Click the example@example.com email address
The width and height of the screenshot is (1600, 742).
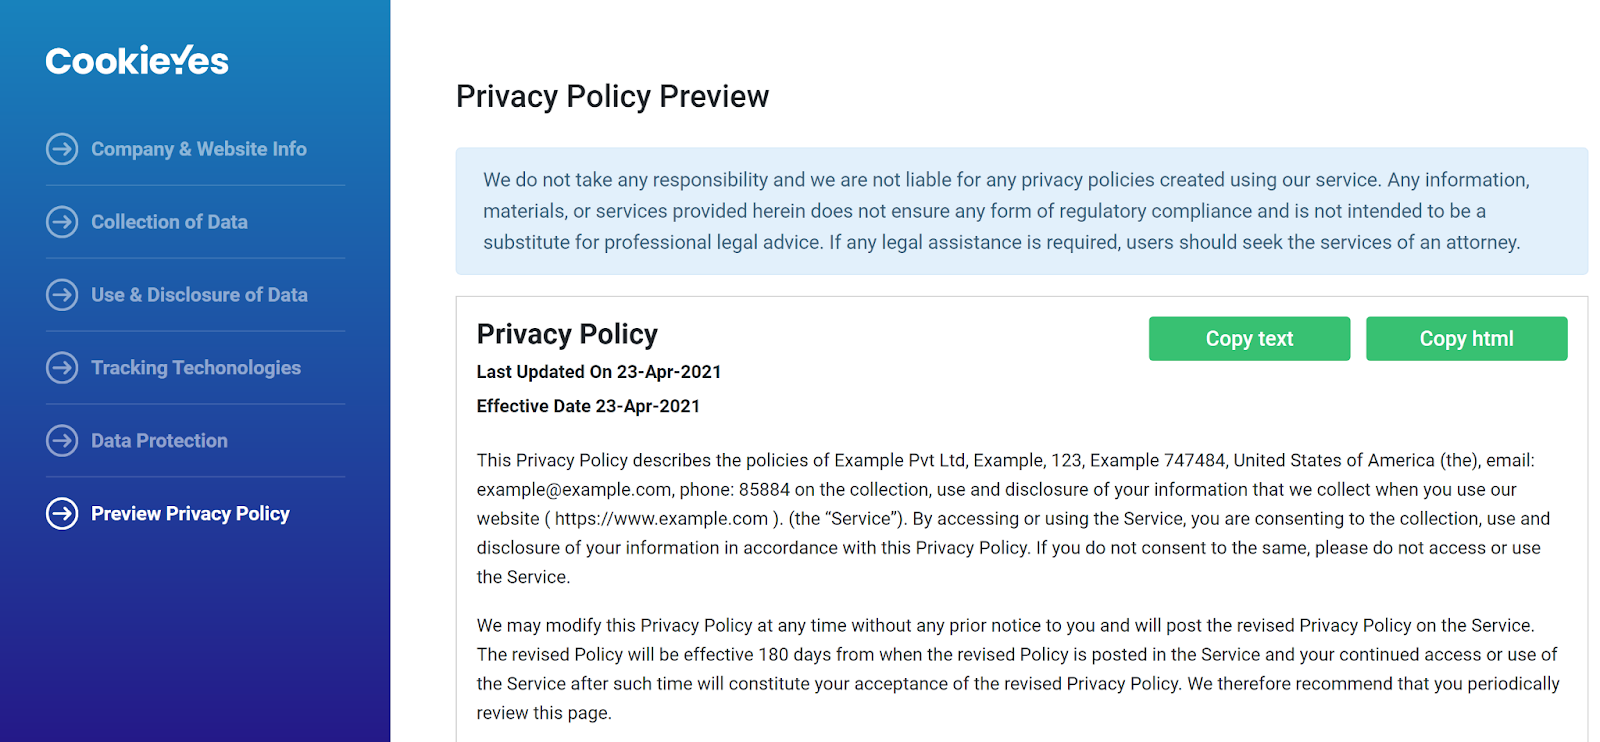coord(573,490)
